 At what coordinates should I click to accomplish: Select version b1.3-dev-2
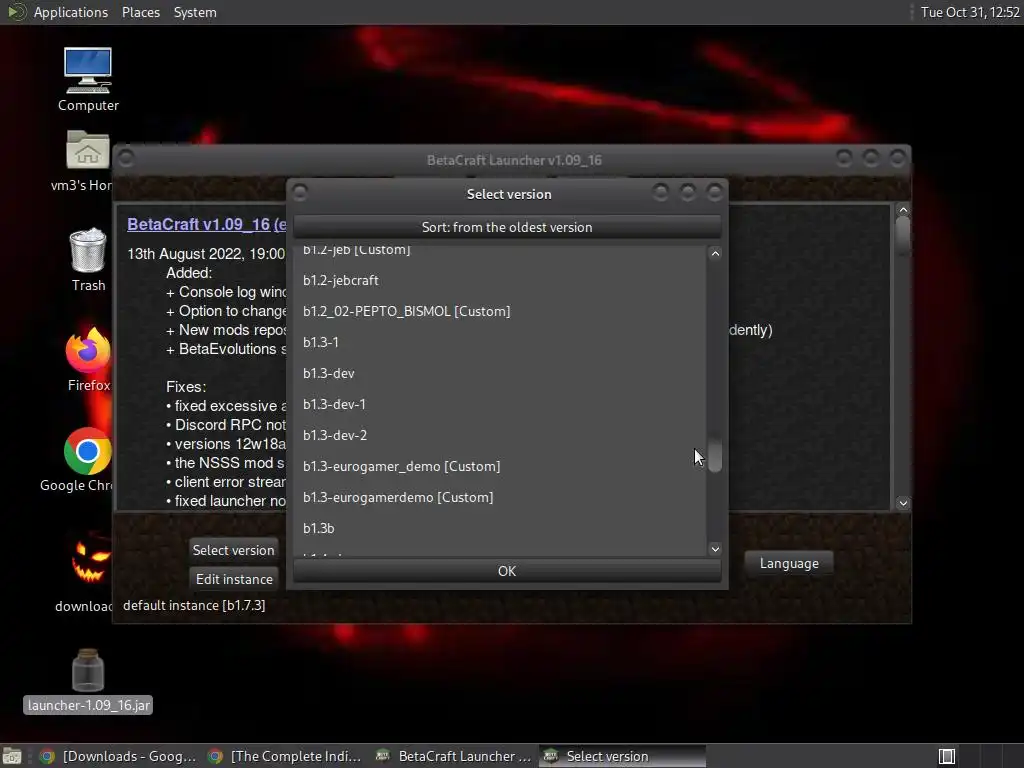click(500, 435)
